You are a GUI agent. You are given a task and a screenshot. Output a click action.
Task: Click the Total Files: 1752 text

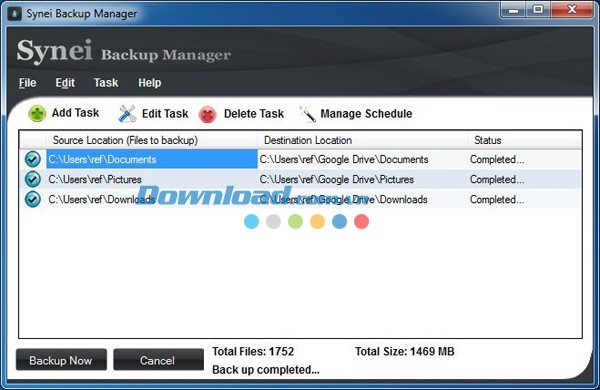[253, 351]
